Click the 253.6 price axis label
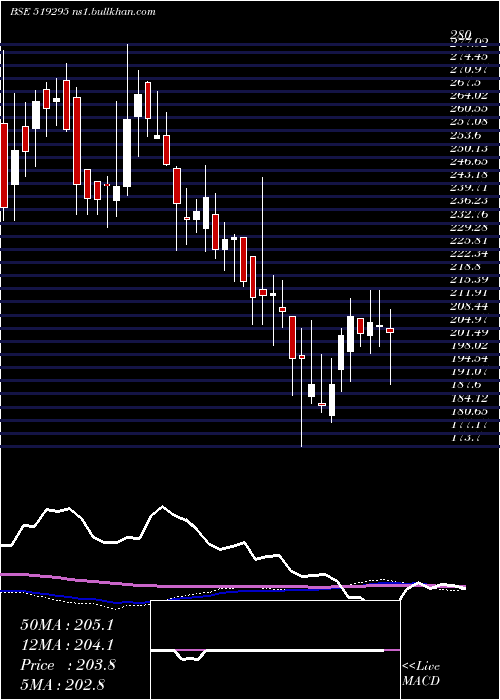 [466, 135]
